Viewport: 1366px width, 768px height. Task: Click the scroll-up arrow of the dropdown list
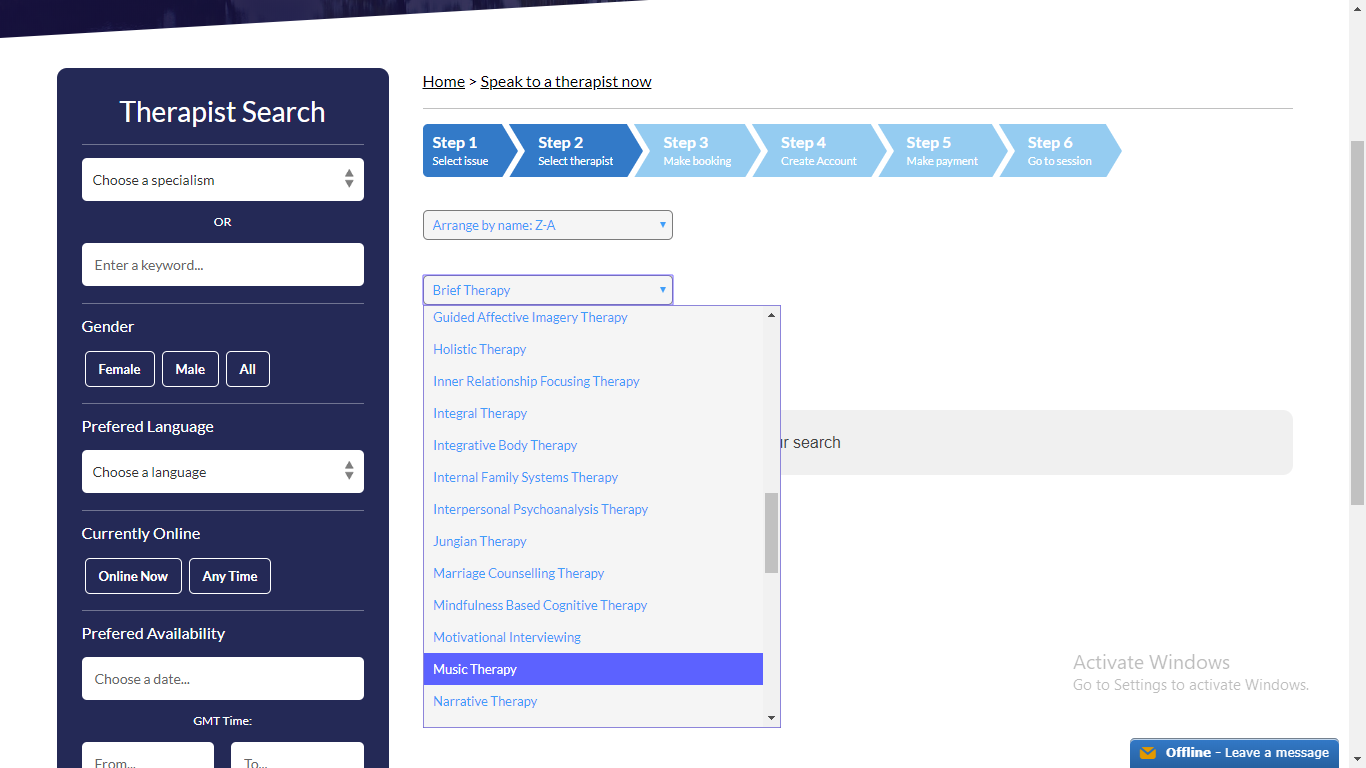(771, 316)
